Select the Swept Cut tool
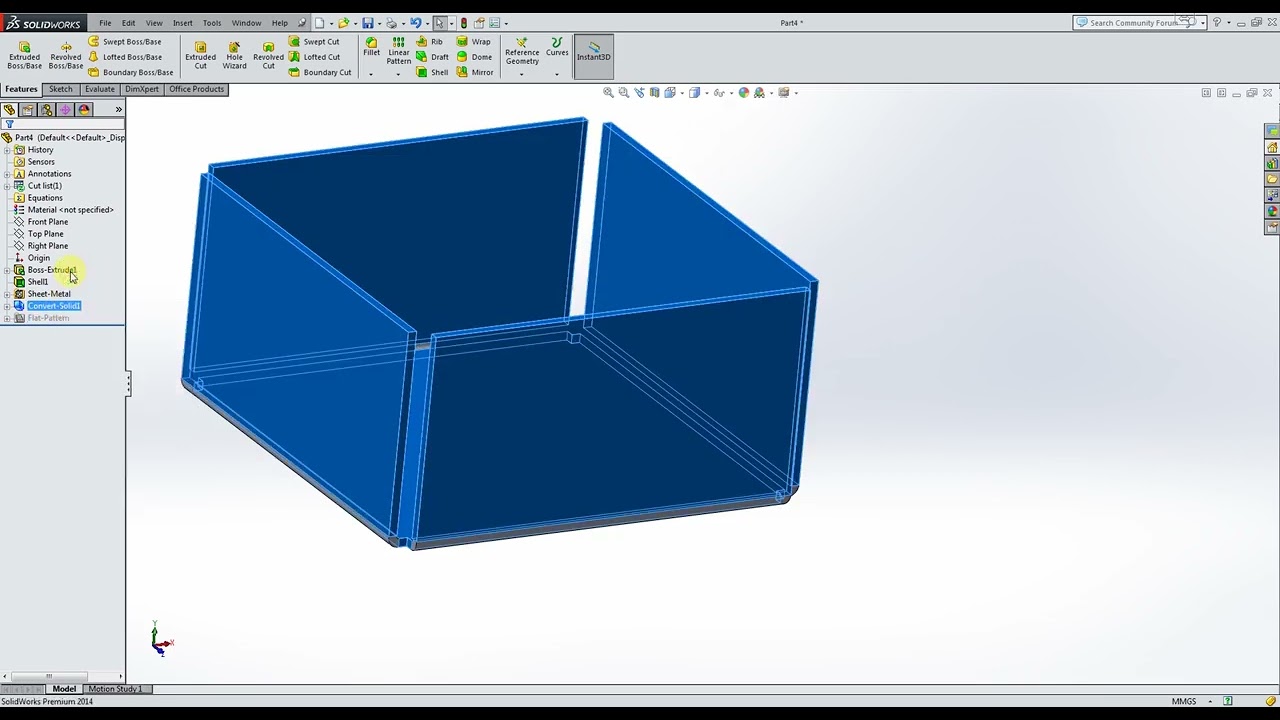 click(314, 42)
